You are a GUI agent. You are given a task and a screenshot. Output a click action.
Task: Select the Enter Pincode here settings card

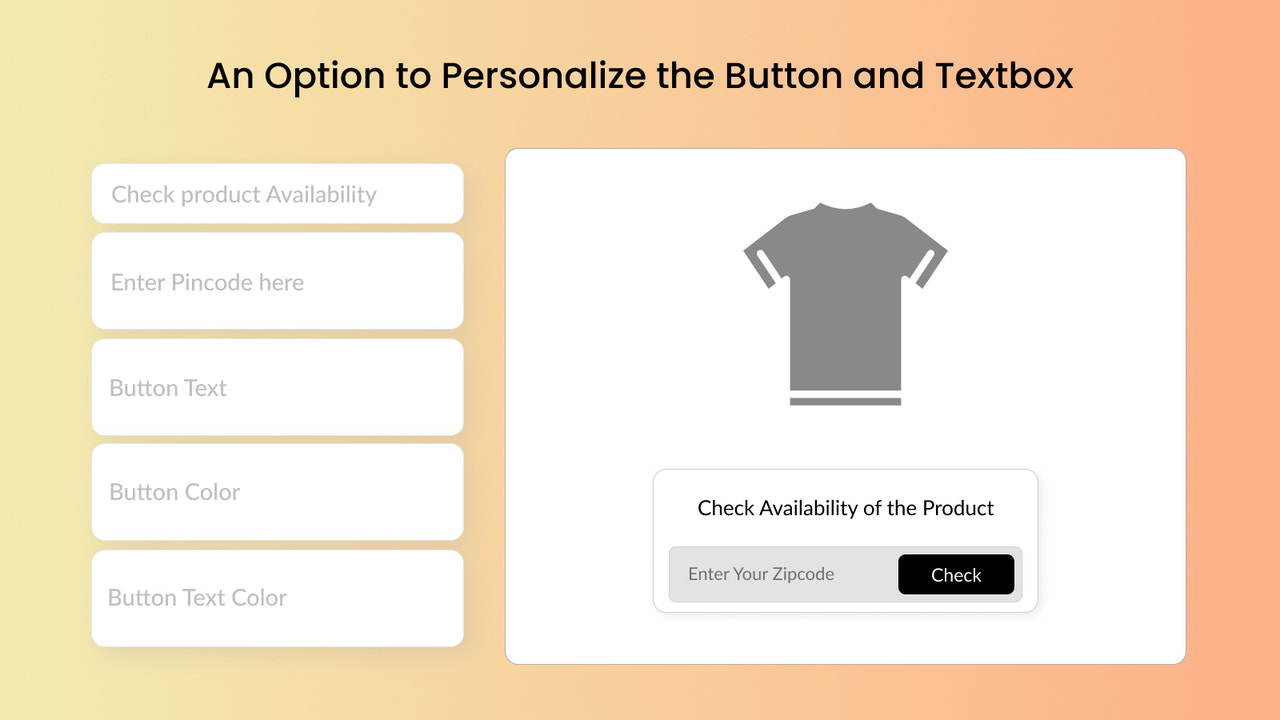coord(277,281)
